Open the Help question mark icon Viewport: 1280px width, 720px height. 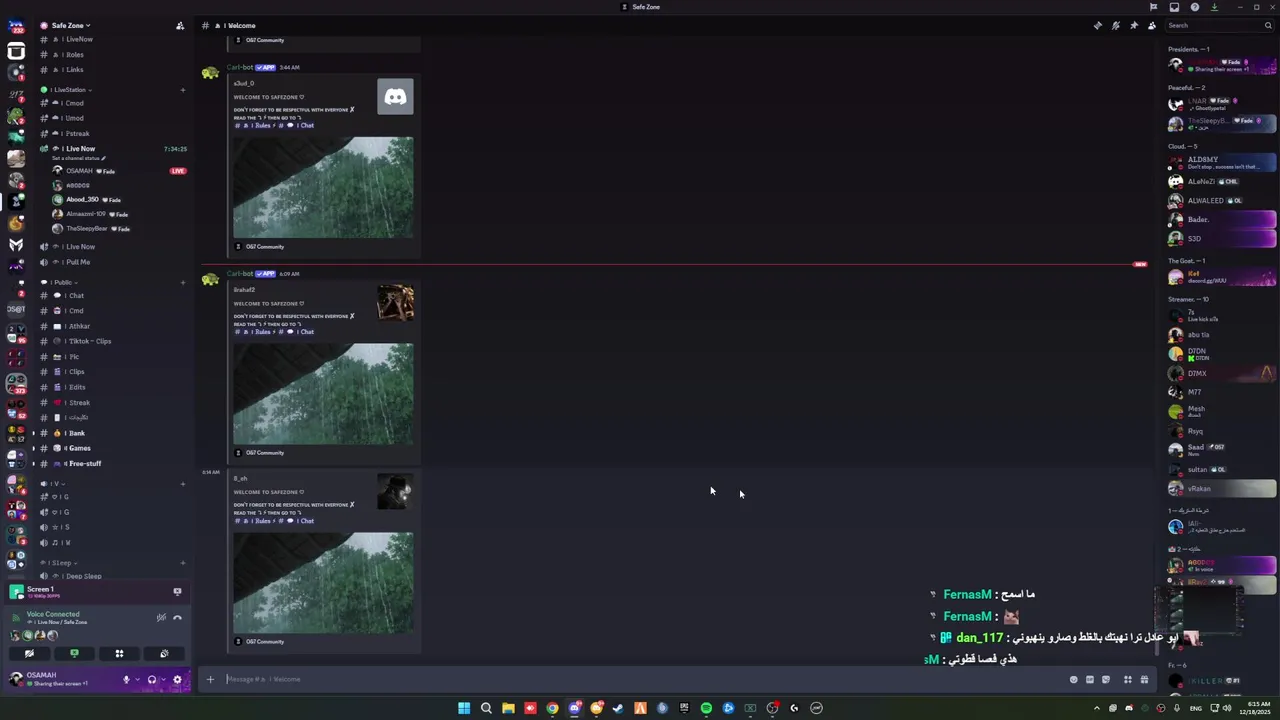[x=1195, y=7]
